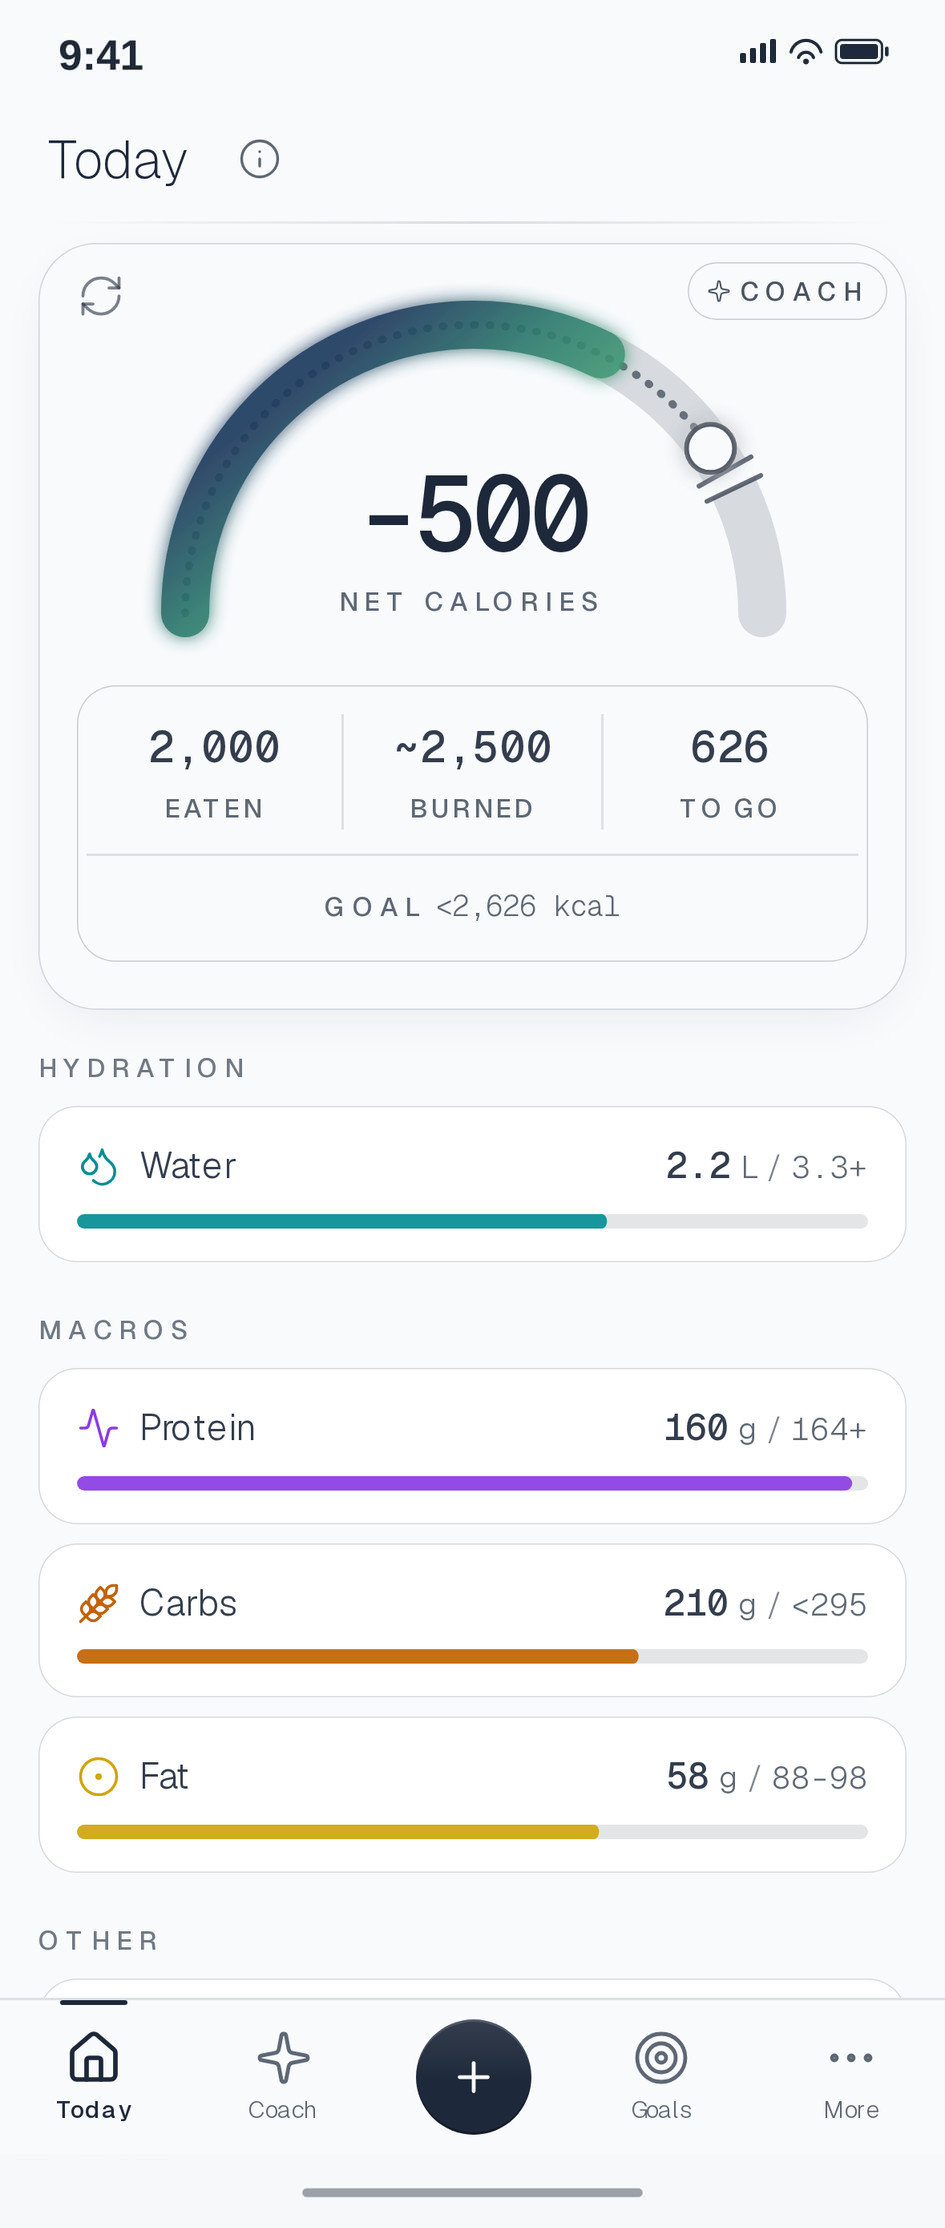The height and width of the screenshot is (2228, 945).
Task: Open the Carbs macro card
Action: coord(472,1620)
